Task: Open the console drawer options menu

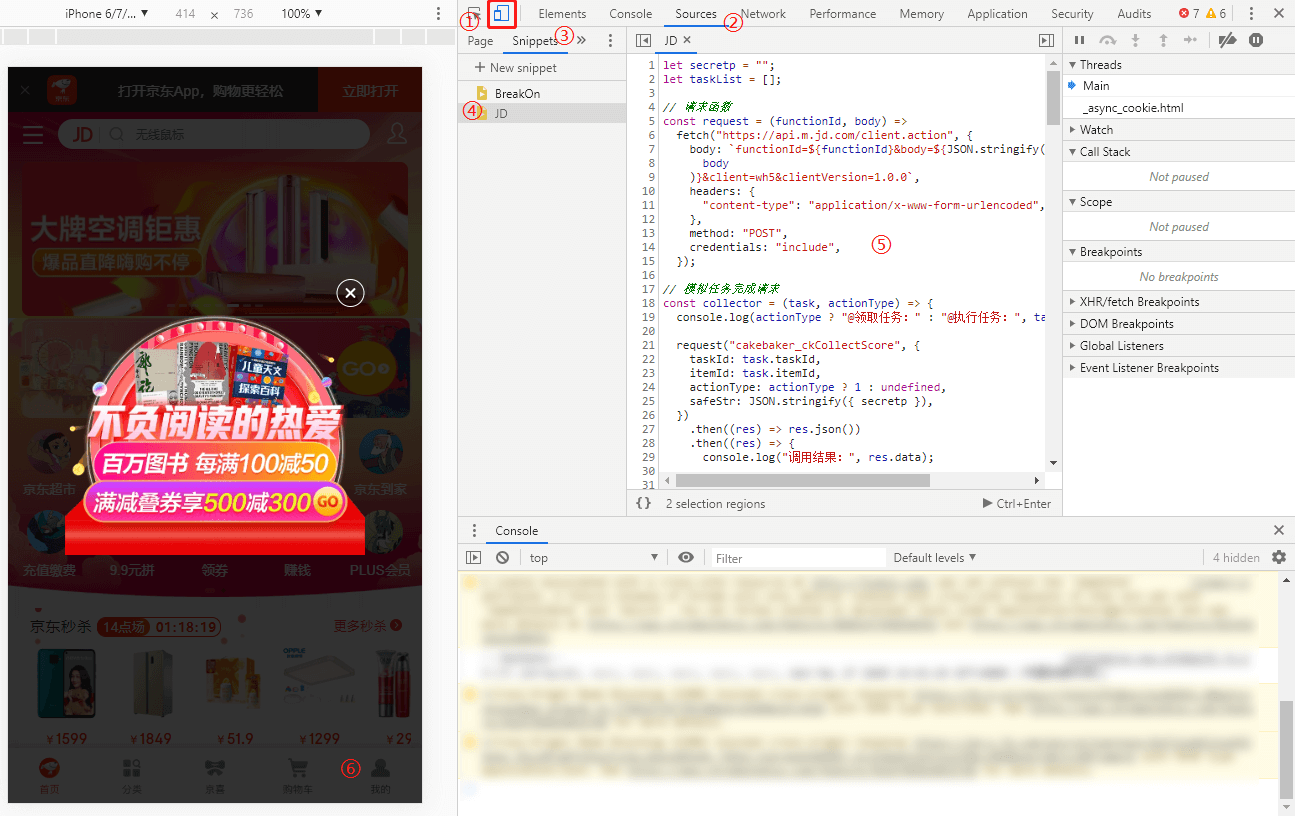Action: tap(474, 531)
